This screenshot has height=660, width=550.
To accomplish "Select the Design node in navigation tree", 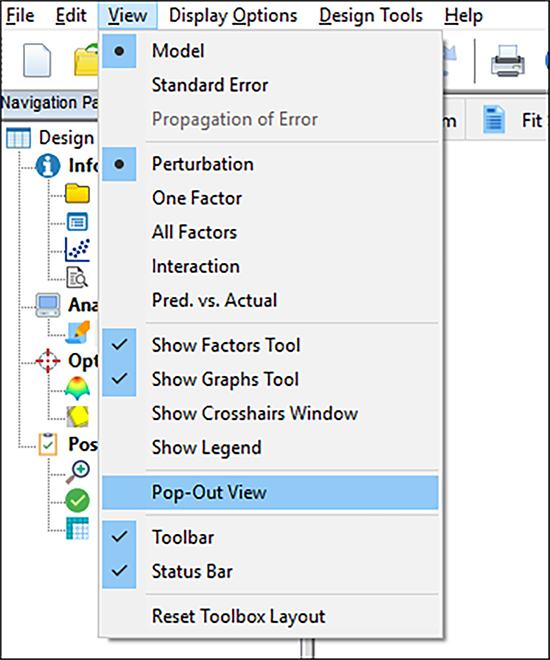I will coord(66,138).
